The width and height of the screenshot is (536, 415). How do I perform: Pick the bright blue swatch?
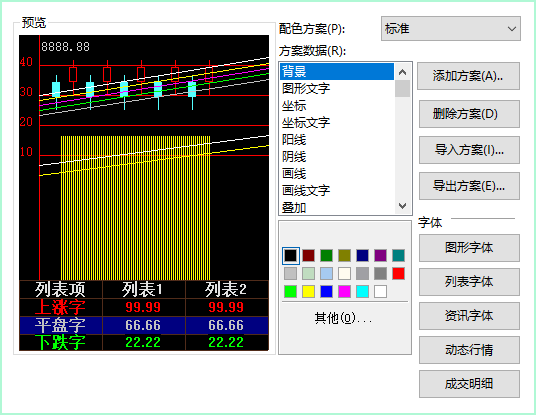(326, 292)
